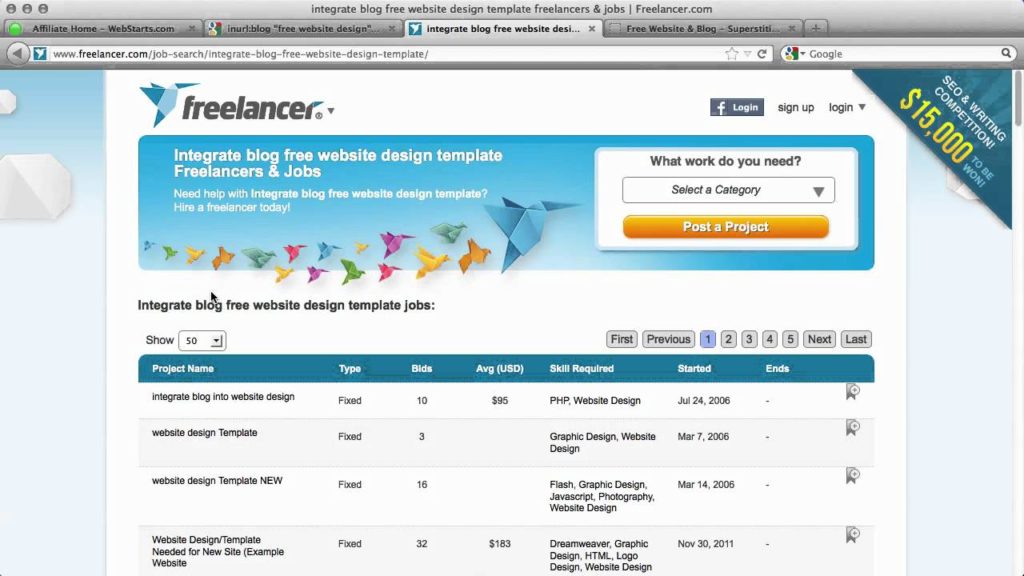Image resolution: width=1024 pixels, height=576 pixels.
Task: Click the Post a Project button
Action: pyautogui.click(x=726, y=227)
